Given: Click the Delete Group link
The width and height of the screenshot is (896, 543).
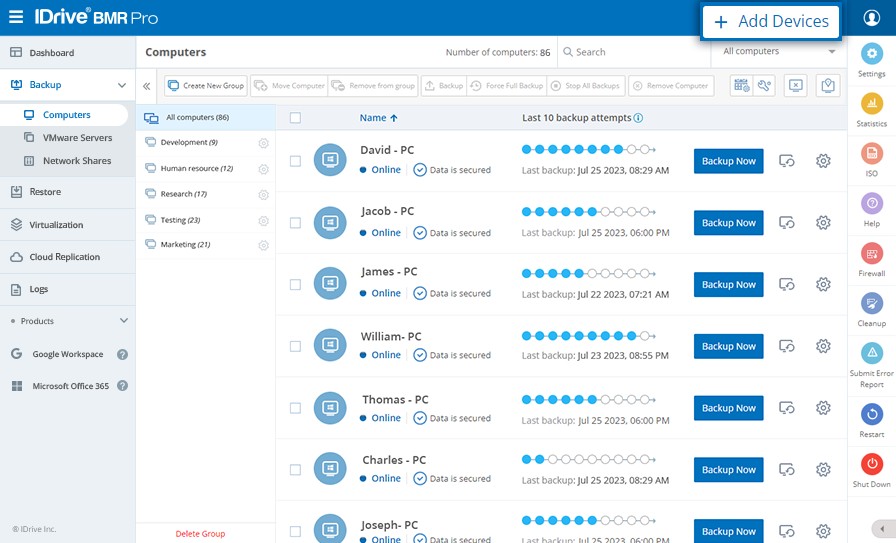Looking at the screenshot, I should point(200,533).
